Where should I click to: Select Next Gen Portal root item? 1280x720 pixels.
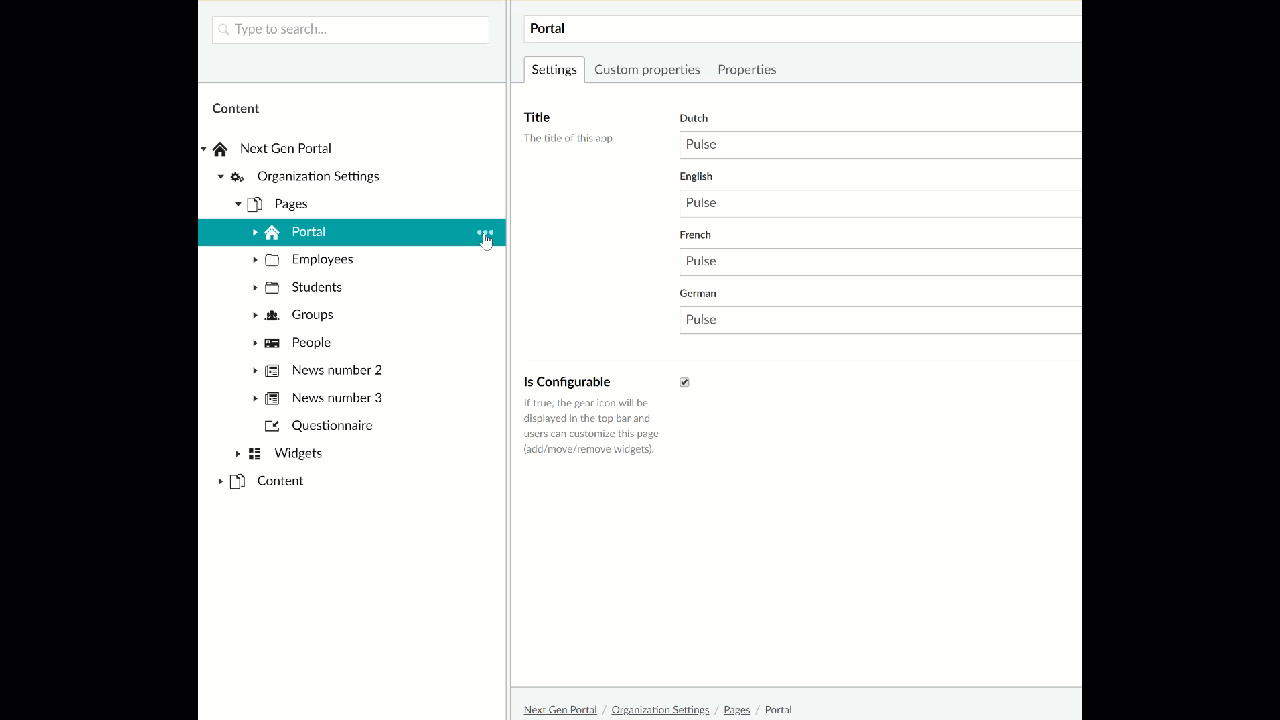[286, 149]
